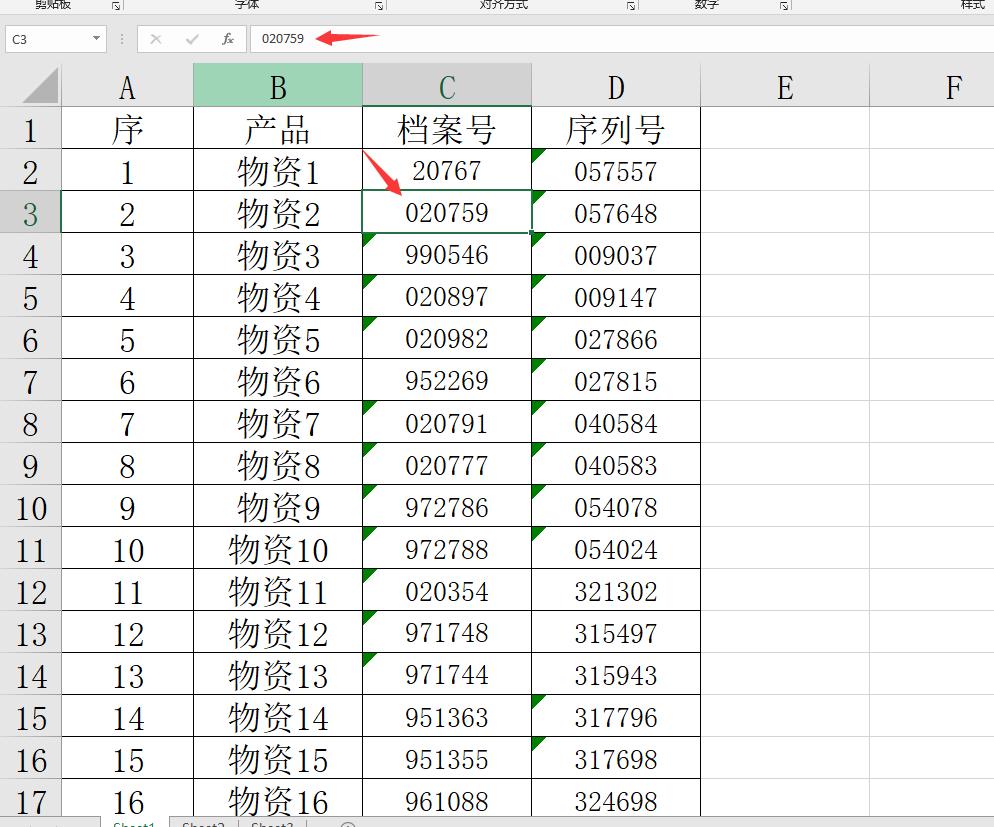Switch to the Sheet2 tab
The width and height of the screenshot is (994, 827).
point(203,823)
